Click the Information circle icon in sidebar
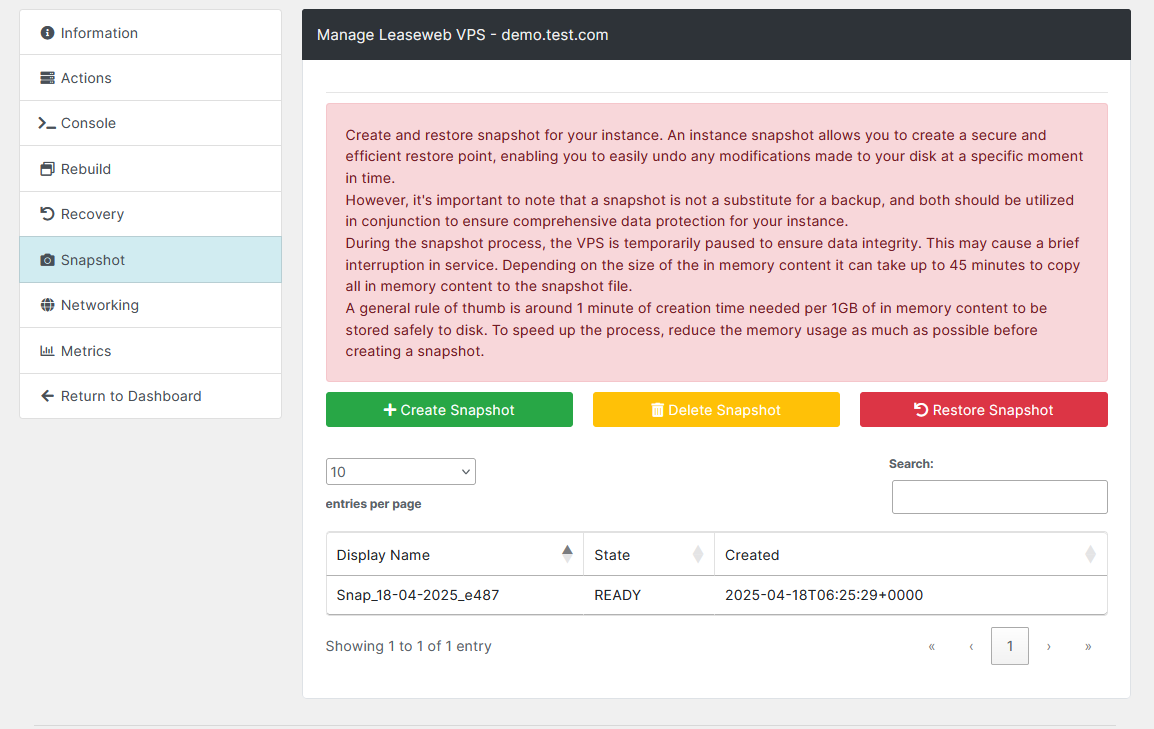The height and width of the screenshot is (729, 1154). point(47,32)
